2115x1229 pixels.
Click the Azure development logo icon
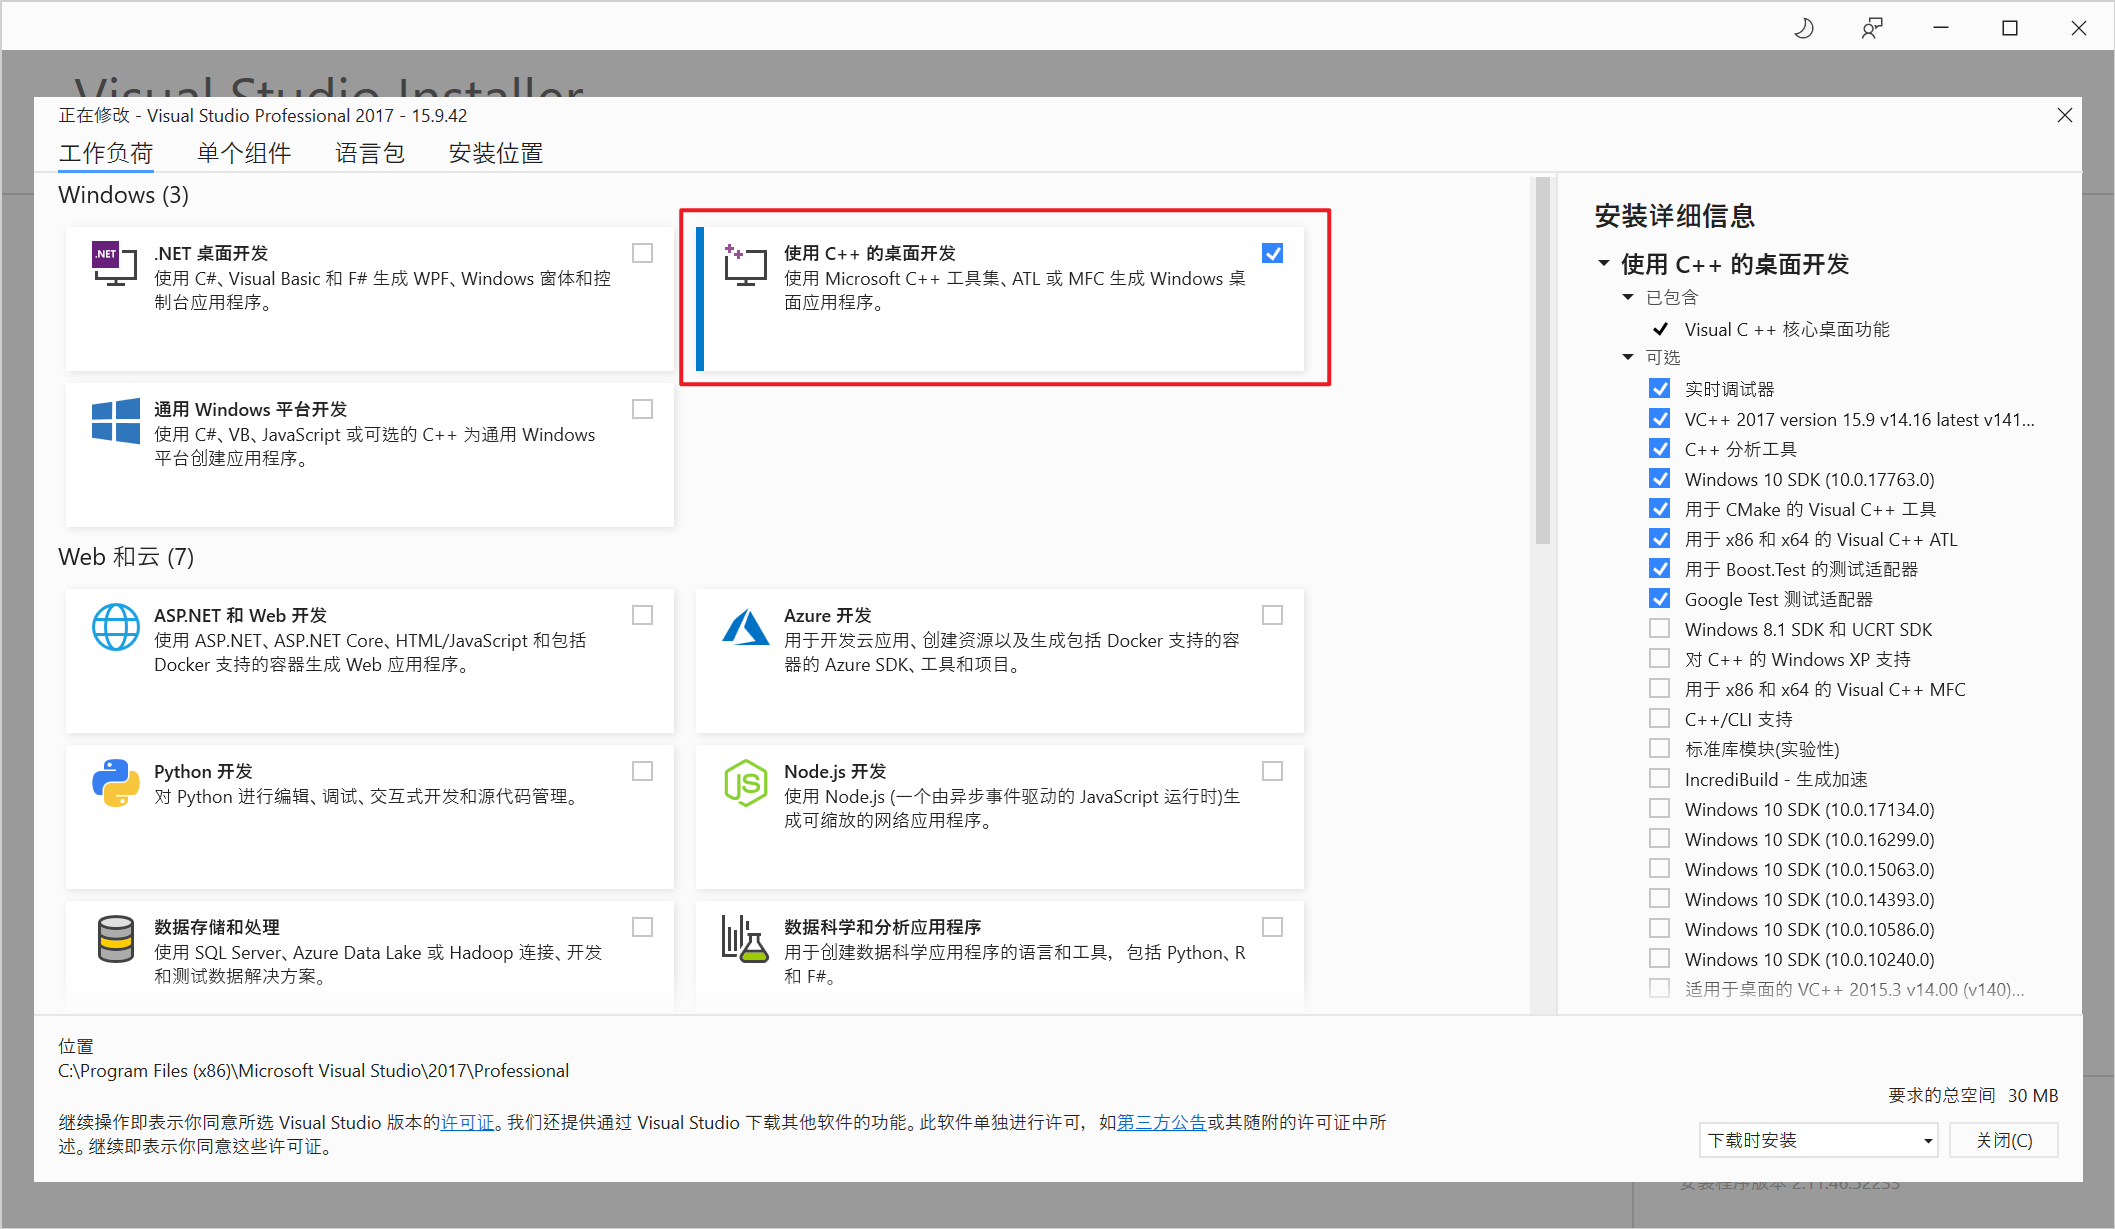pos(745,628)
